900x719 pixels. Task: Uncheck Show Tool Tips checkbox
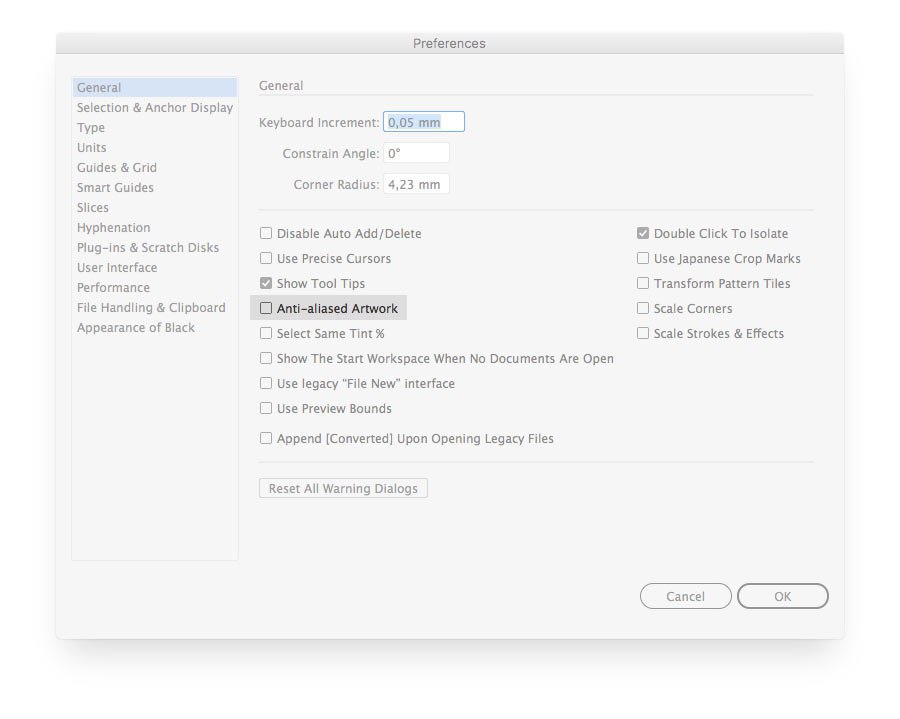(x=266, y=283)
